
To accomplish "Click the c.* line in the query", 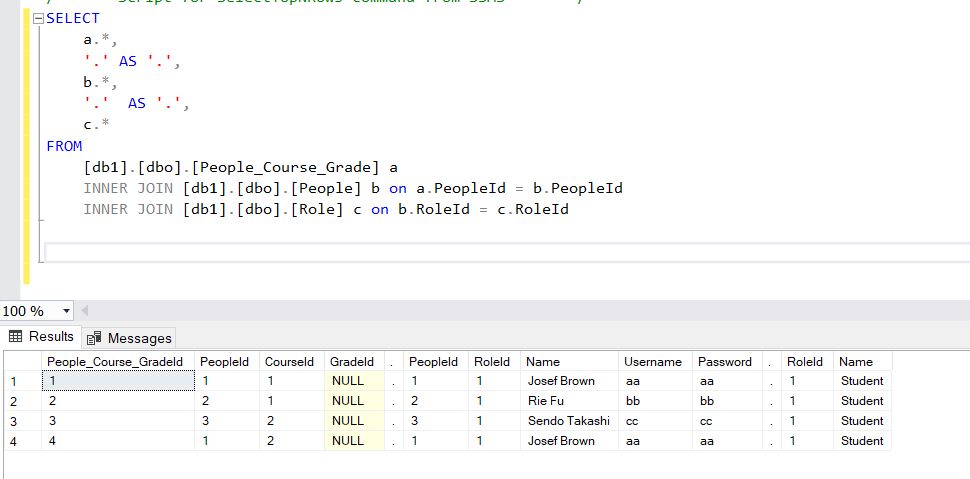I will pos(97,124).
